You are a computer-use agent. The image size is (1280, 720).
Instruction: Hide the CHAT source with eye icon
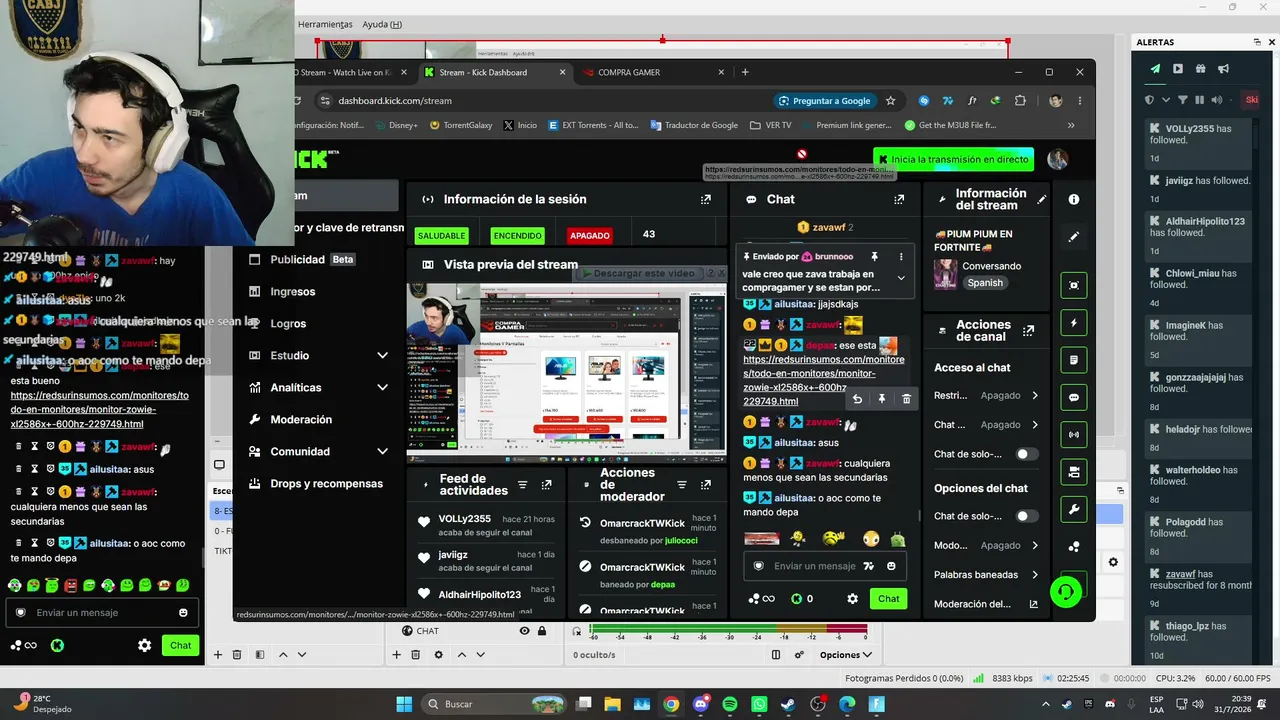click(x=524, y=631)
